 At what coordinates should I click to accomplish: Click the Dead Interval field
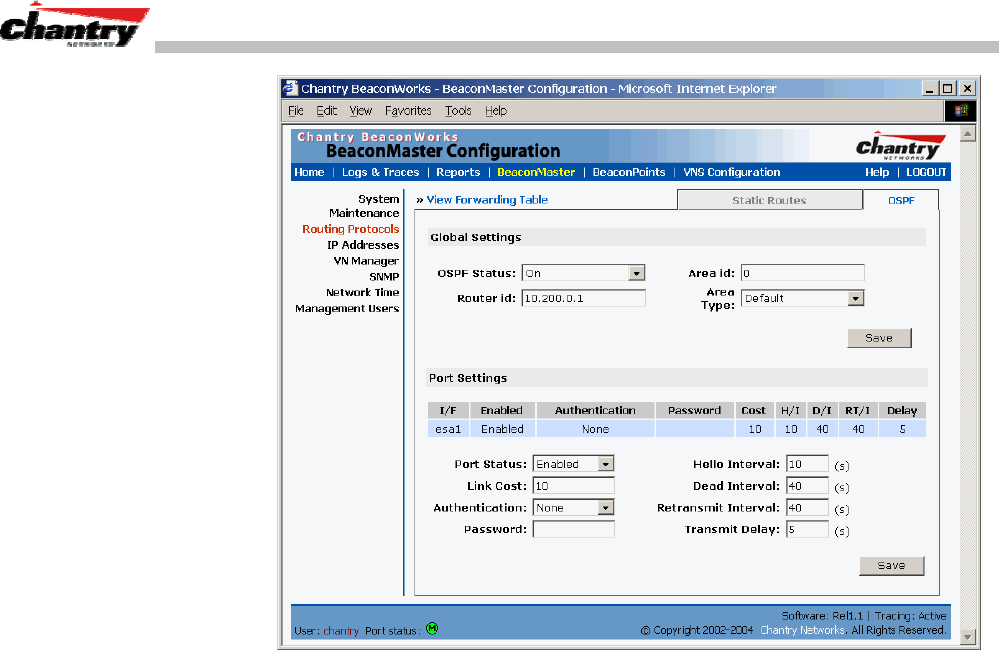(807, 486)
